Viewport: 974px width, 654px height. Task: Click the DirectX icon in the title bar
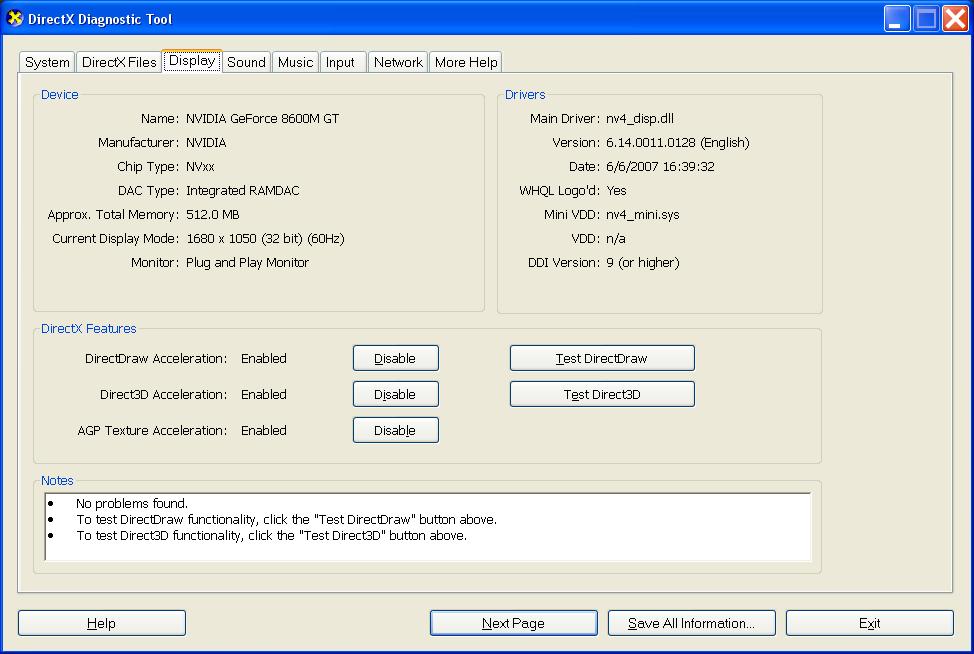[x=14, y=19]
